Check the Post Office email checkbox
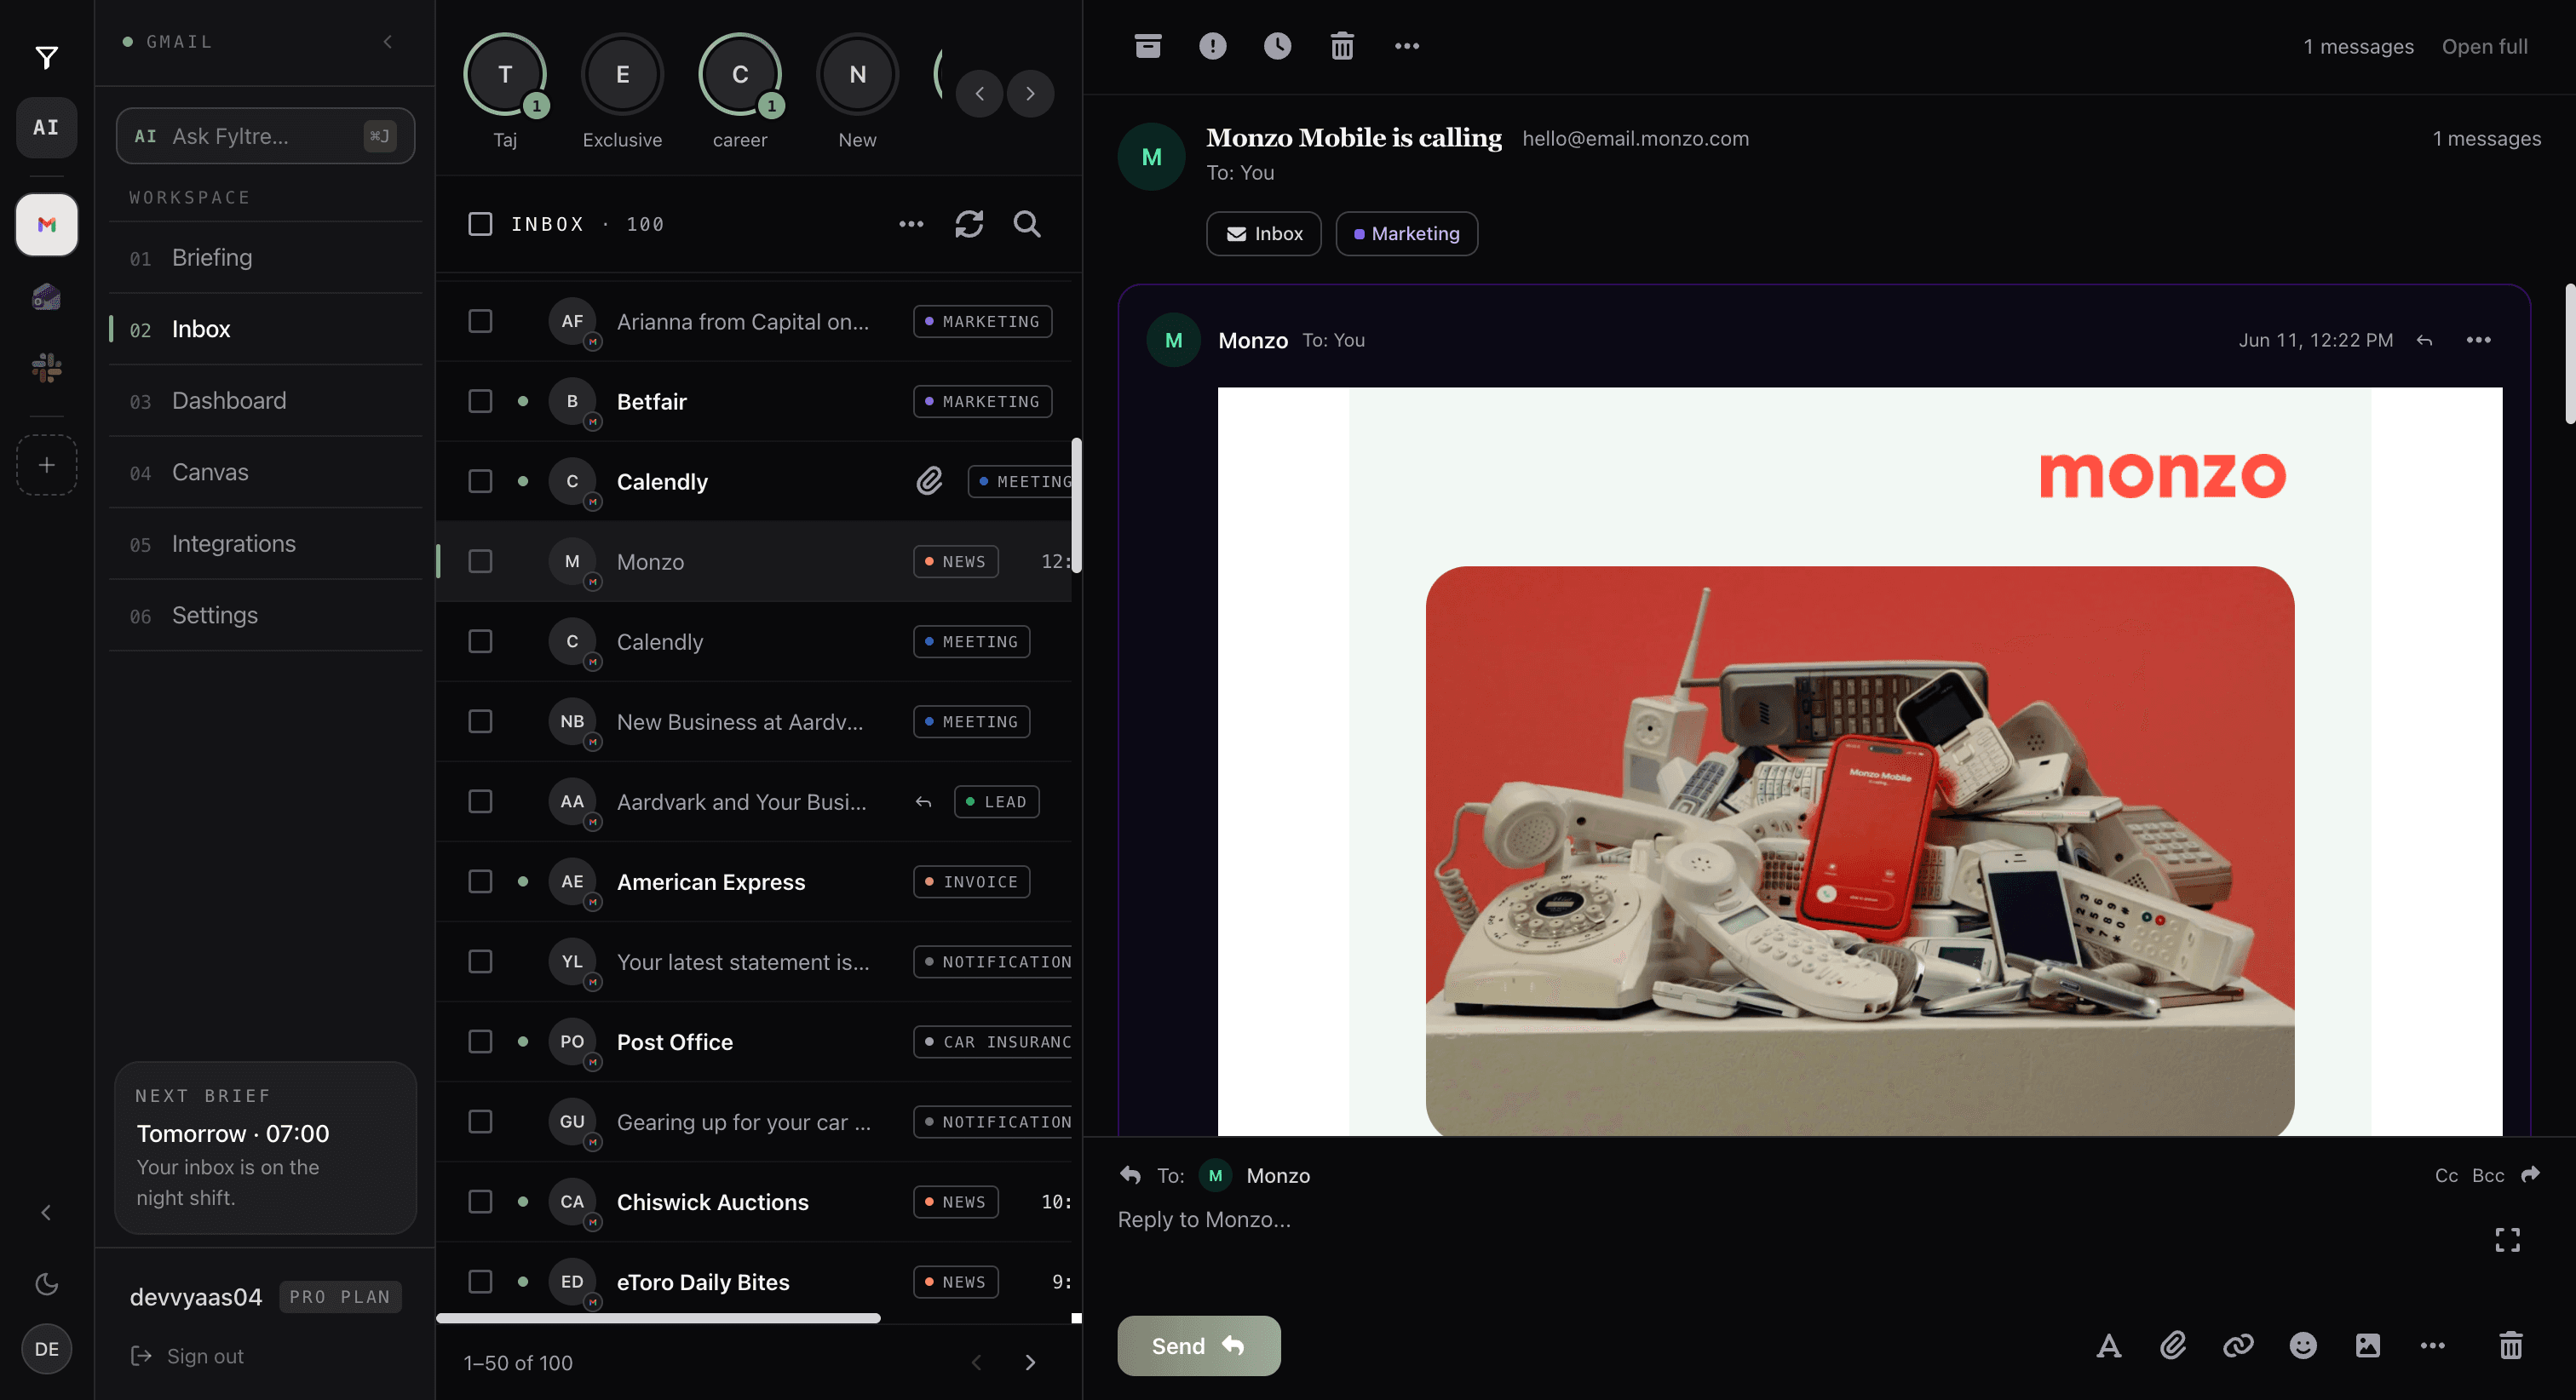 click(480, 1041)
